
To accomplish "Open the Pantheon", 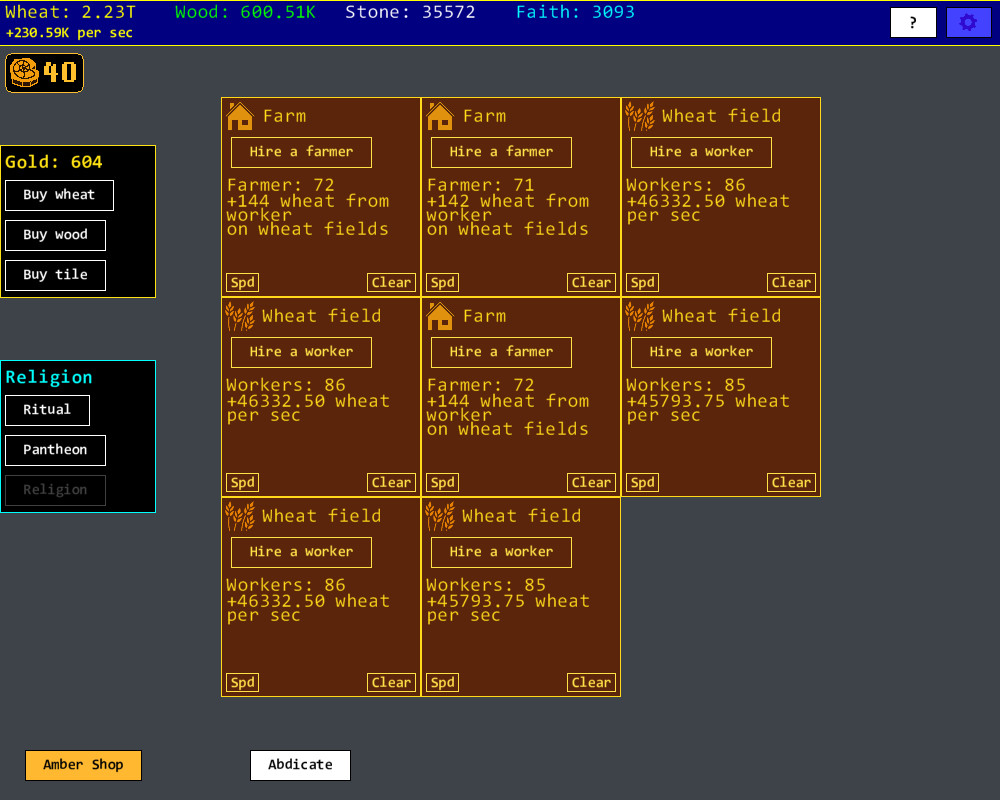I will 55,450.
